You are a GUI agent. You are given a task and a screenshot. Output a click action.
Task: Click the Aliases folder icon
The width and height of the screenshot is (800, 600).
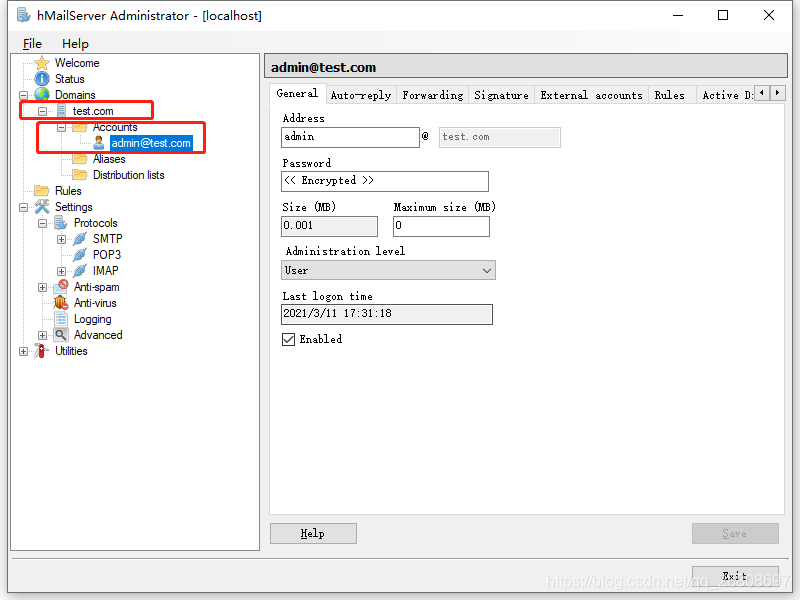point(80,159)
